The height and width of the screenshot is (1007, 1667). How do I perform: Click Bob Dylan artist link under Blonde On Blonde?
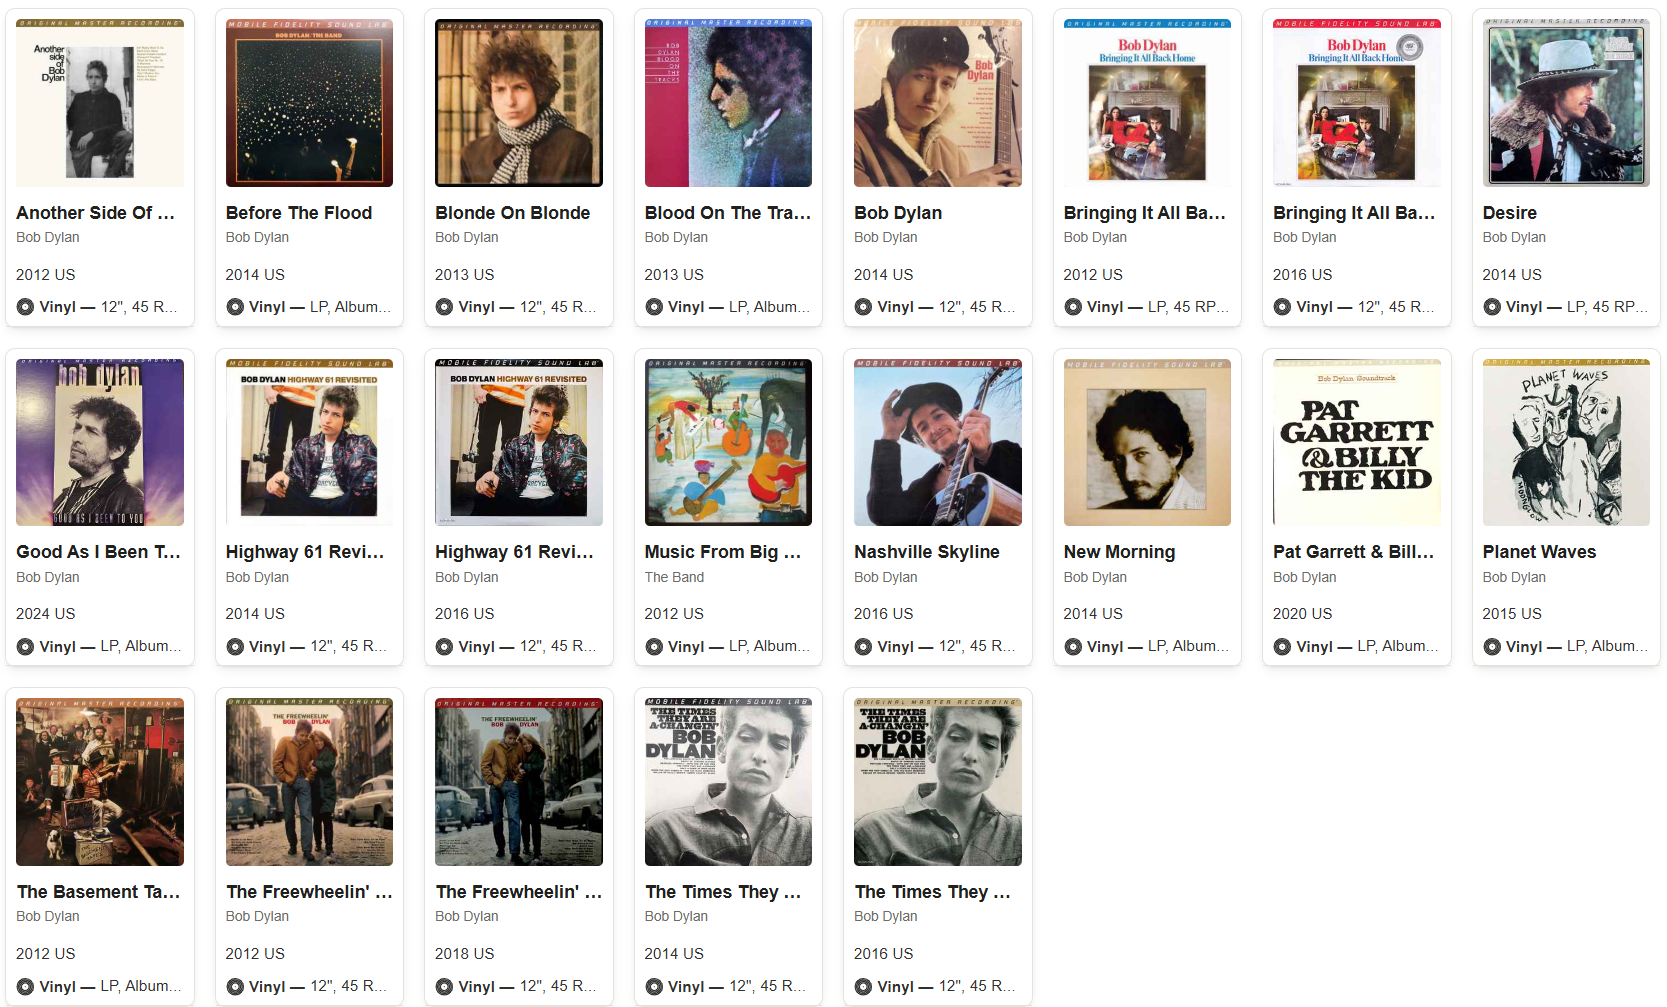[467, 237]
